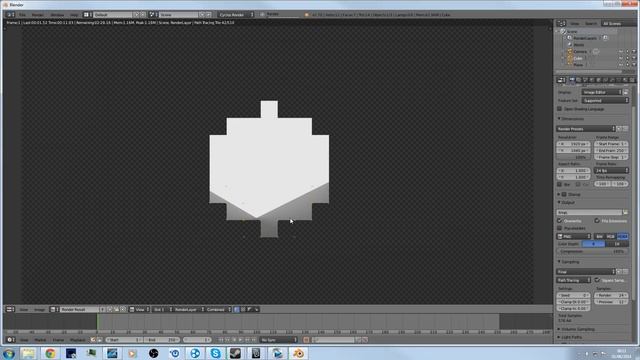Click the info editor type icon in top bar
This screenshot has height=360, width=640.
click(x=10, y=15)
